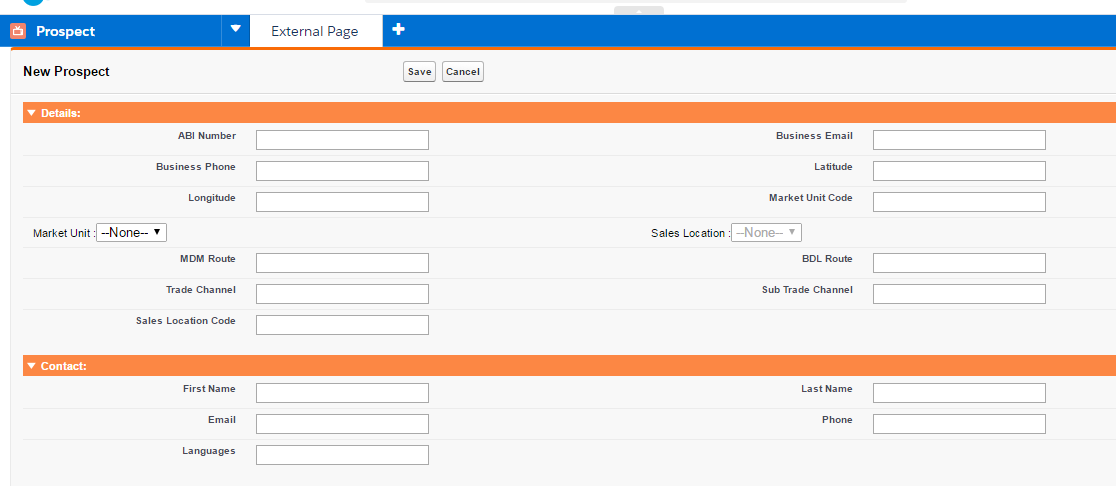Image resolution: width=1116 pixels, height=486 pixels.
Task: Click into the Longitude field
Action: click(x=342, y=201)
